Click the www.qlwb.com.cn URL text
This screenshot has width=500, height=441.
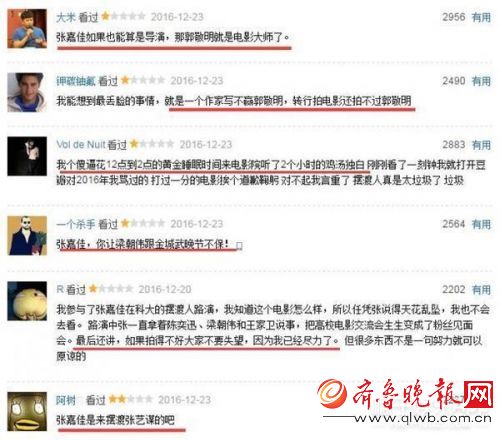(x=422, y=419)
